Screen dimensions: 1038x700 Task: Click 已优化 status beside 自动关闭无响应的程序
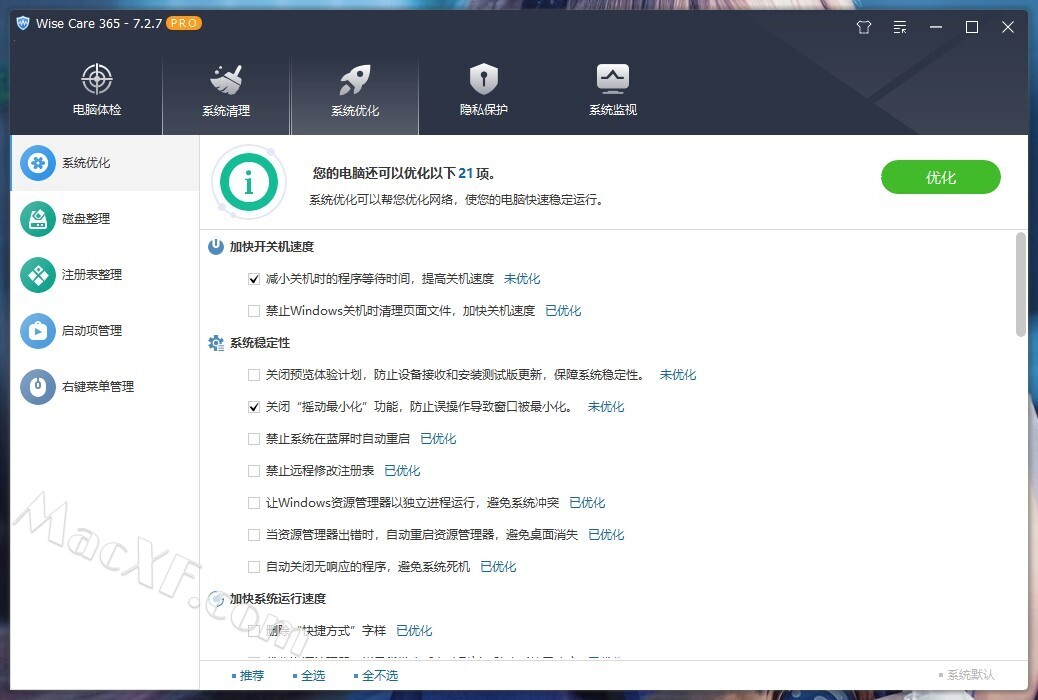point(498,566)
